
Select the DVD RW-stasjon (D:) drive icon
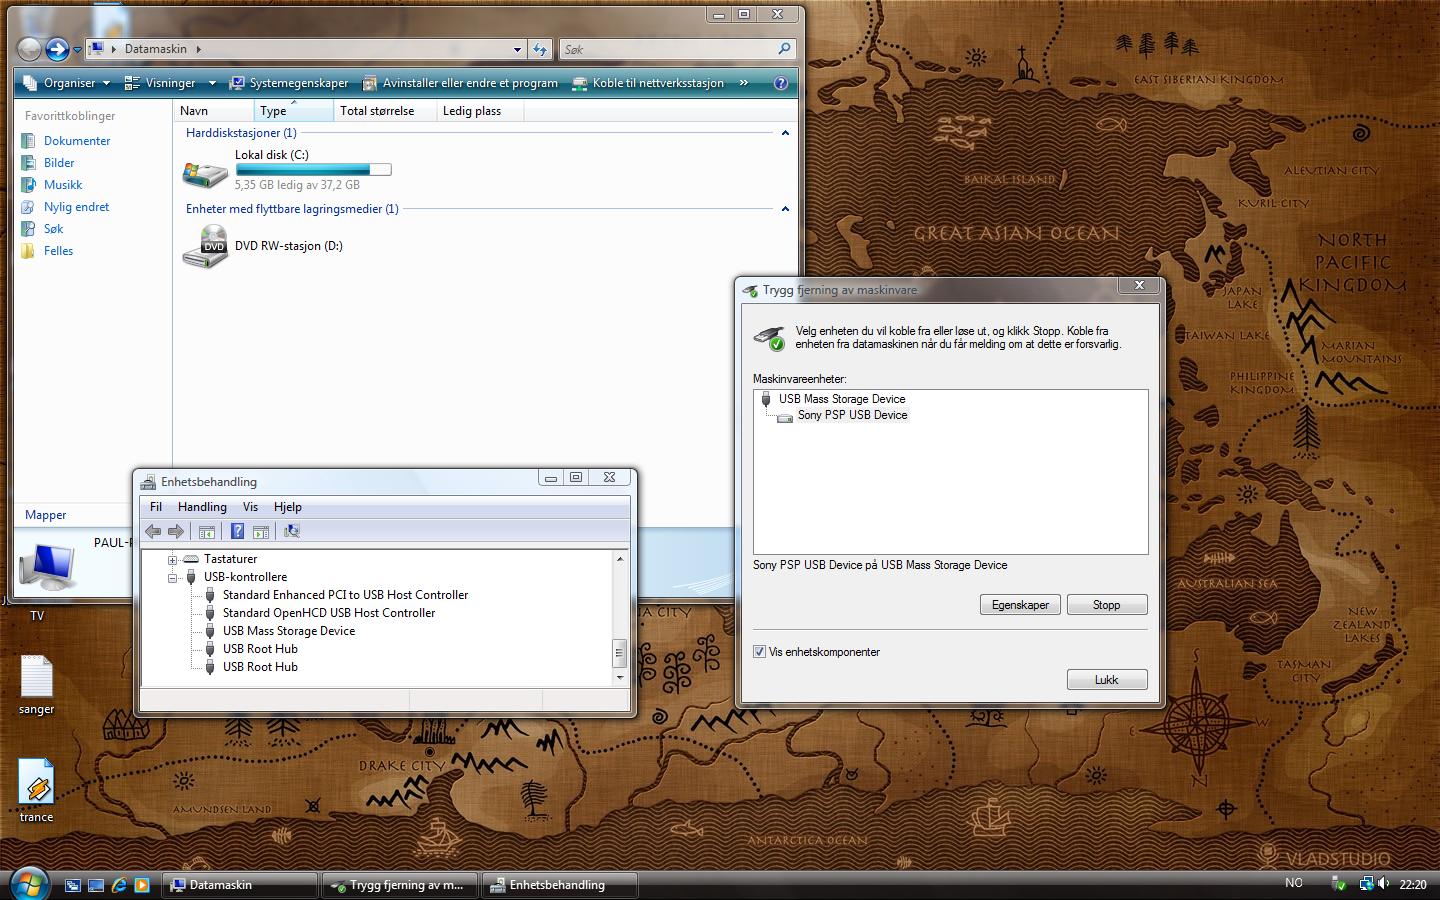205,246
